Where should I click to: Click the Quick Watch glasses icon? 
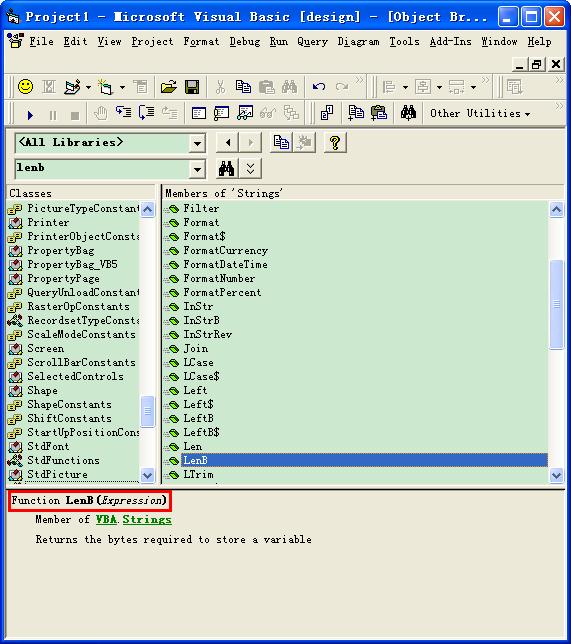click(268, 113)
